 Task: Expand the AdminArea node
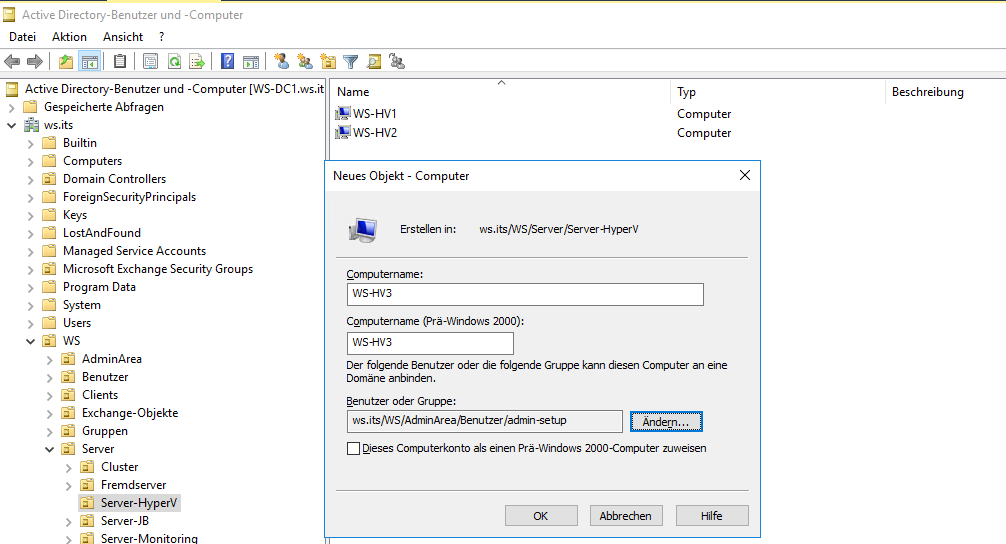coord(49,359)
